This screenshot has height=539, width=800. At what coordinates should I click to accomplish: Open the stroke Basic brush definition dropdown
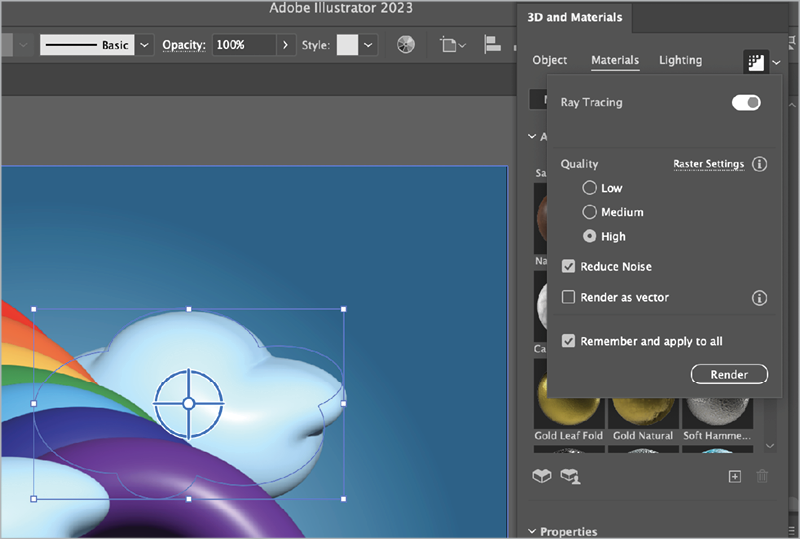point(144,45)
